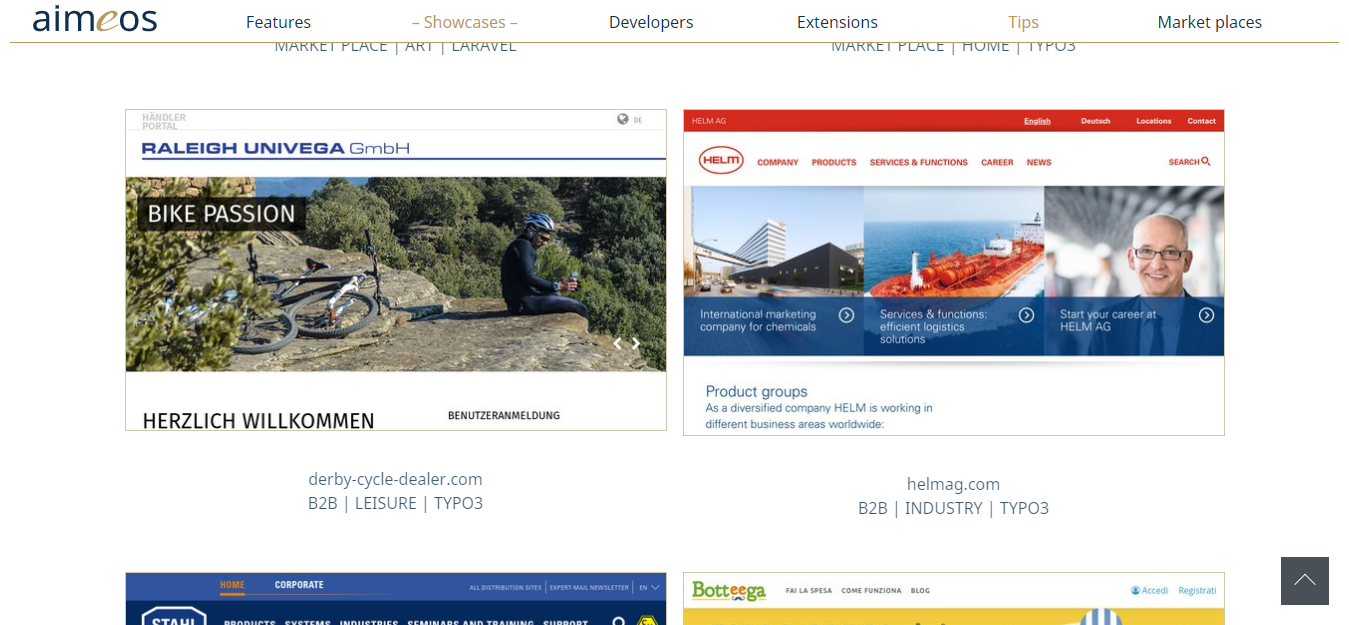Click the Accedi user icon link

pyautogui.click(x=1149, y=590)
